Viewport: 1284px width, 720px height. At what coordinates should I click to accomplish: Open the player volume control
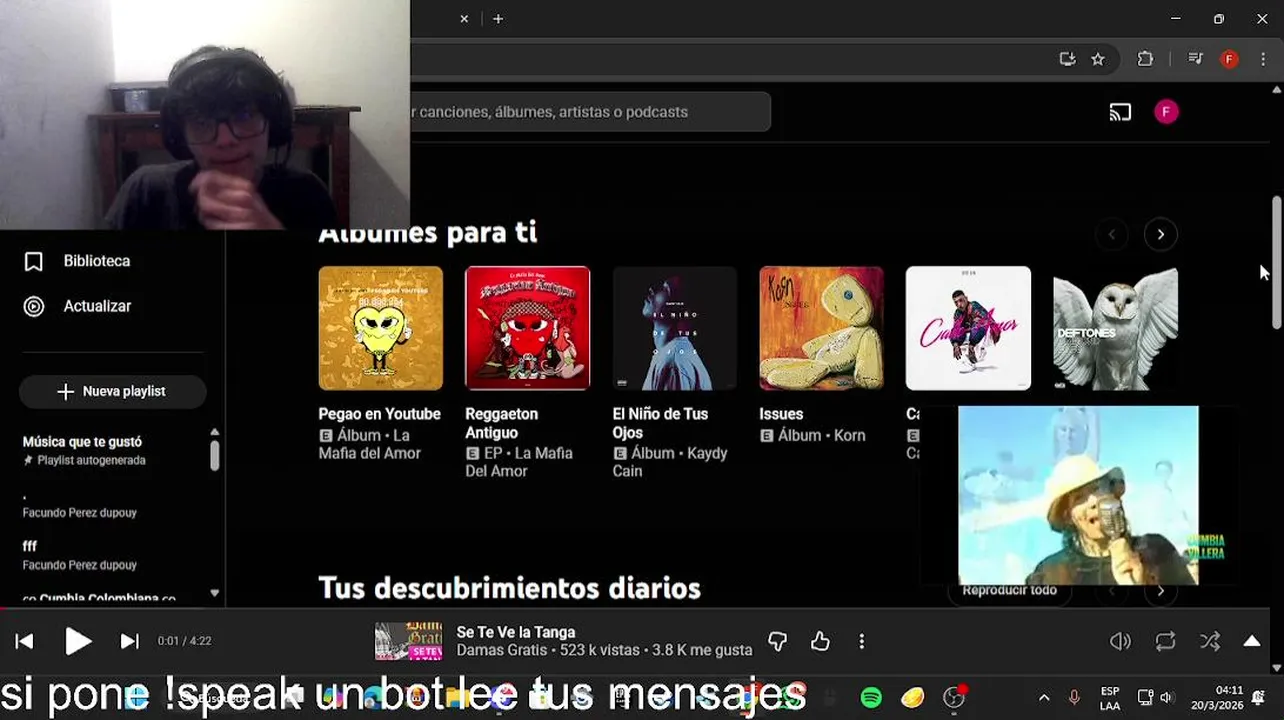click(x=1120, y=642)
